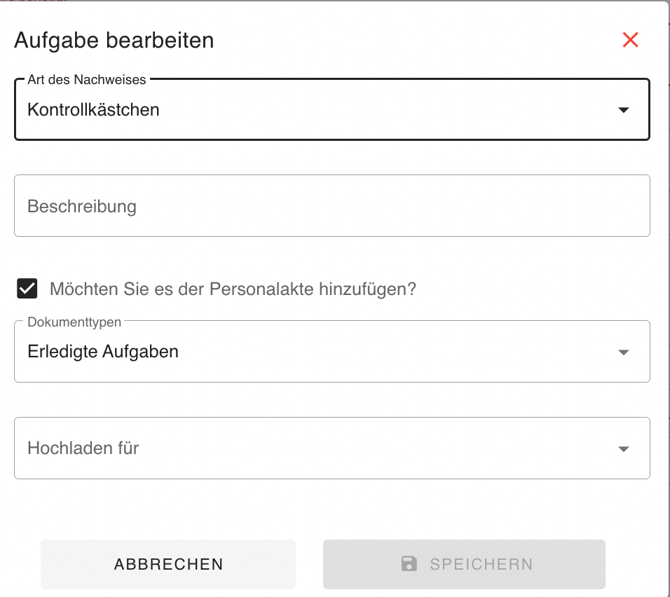The width and height of the screenshot is (670, 597).
Task: Close the Aufgabe bearbeiten dialog via red X
Action: [x=630, y=40]
